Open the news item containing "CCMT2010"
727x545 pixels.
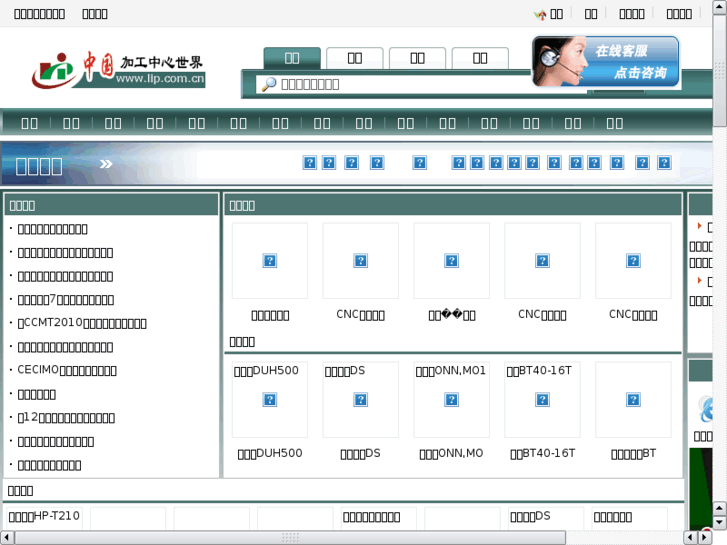[82, 323]
